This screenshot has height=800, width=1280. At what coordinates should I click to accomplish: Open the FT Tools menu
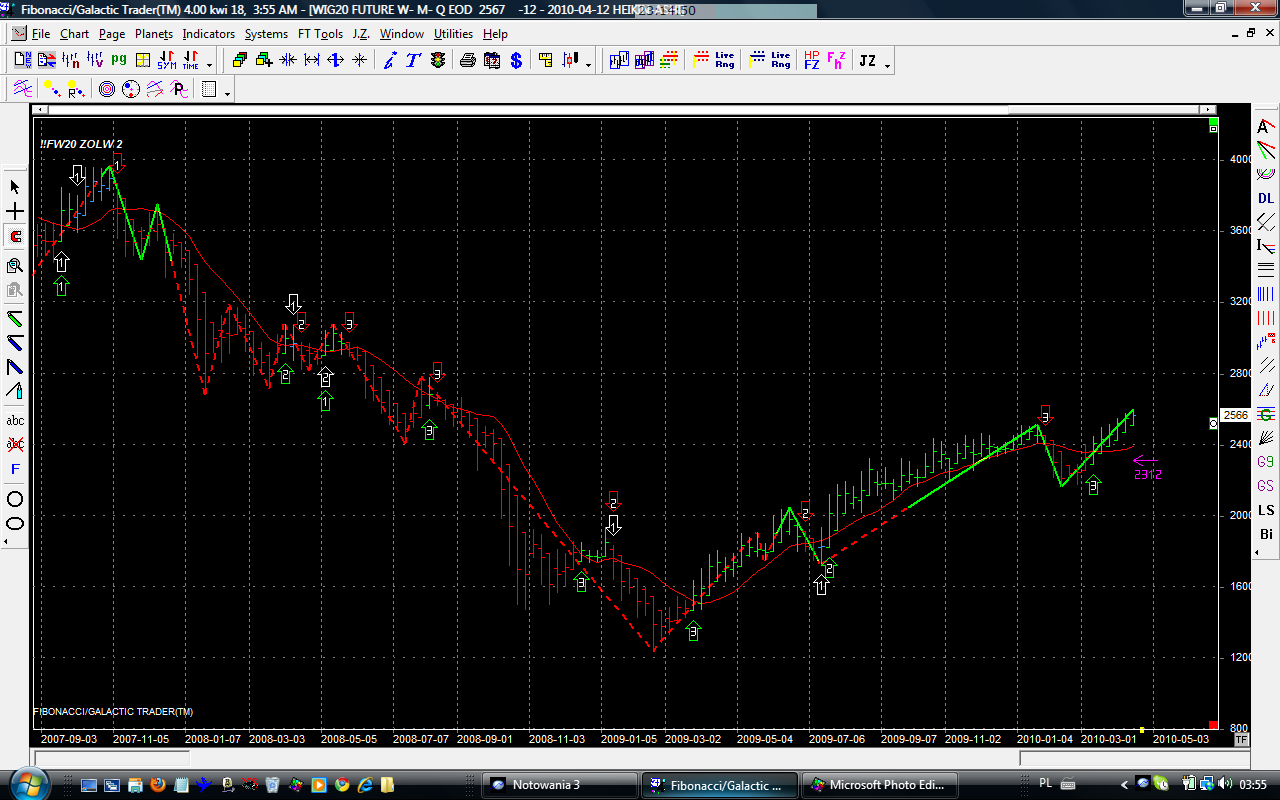pyautogui.click(x=320, y=34)
